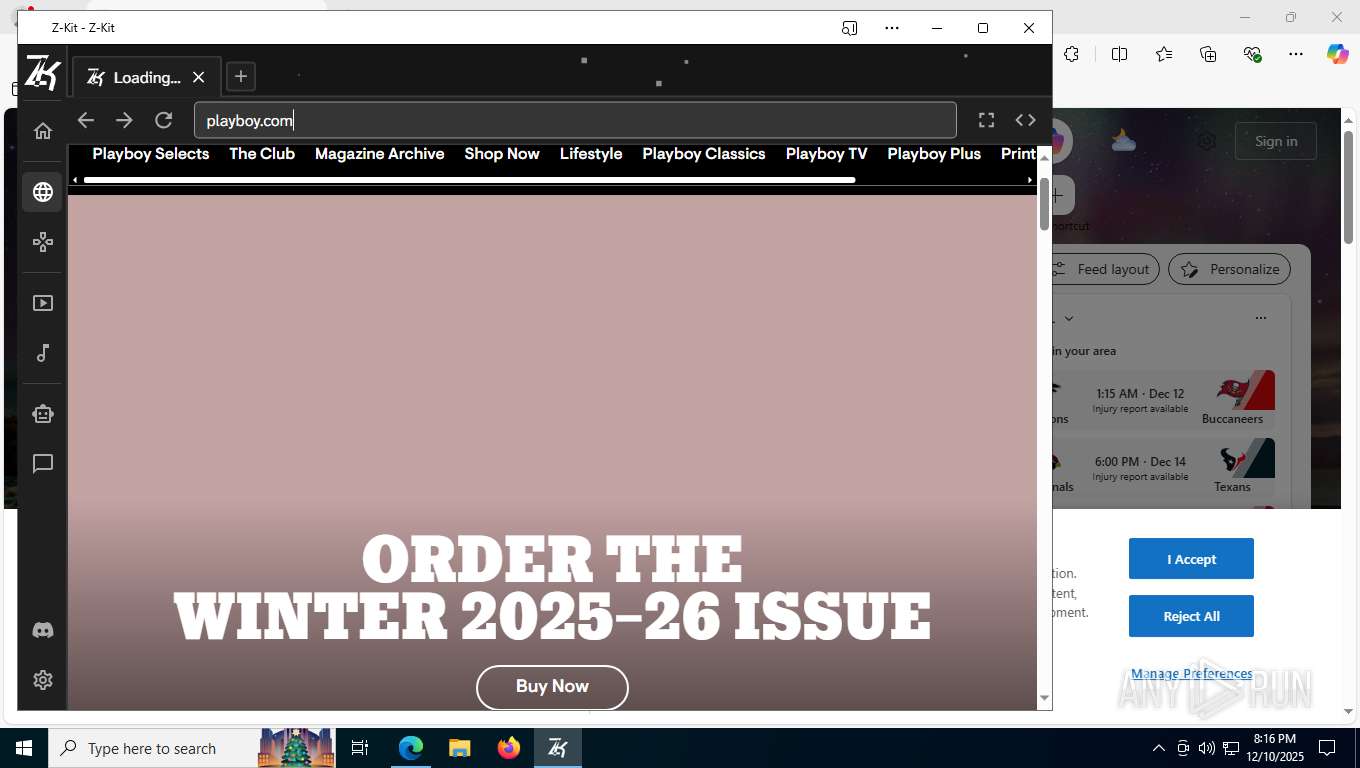Open Copilot icon in Edge

point(1338,54)
